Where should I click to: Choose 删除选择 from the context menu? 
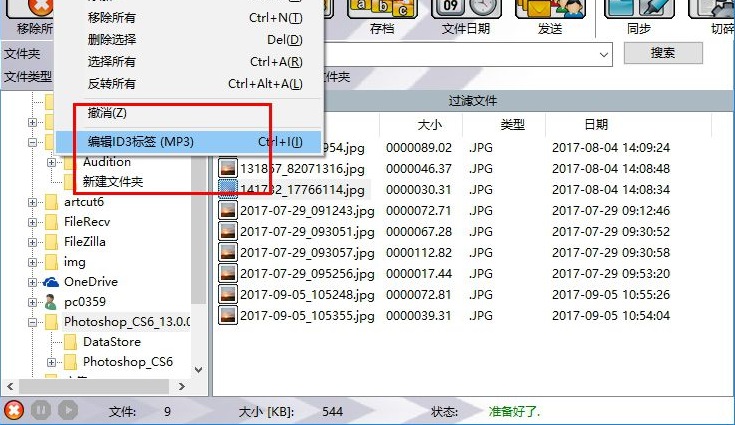pyautogui.click(x=189, y=40)
